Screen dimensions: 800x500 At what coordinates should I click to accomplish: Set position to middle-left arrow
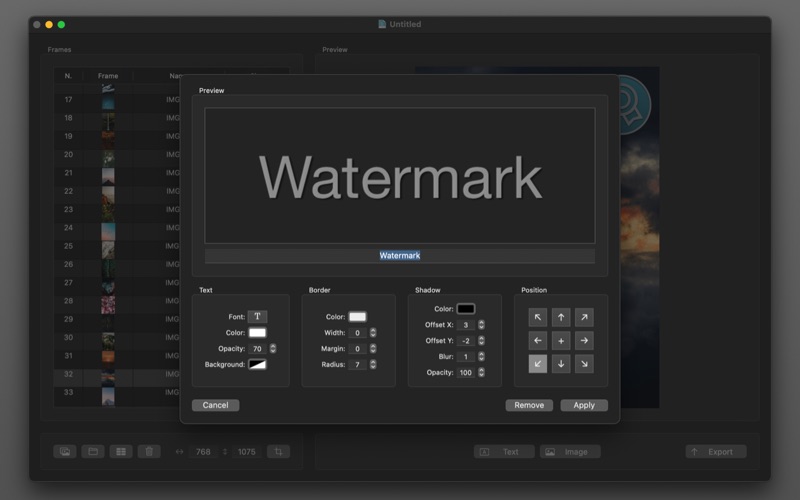pos(538,341)
